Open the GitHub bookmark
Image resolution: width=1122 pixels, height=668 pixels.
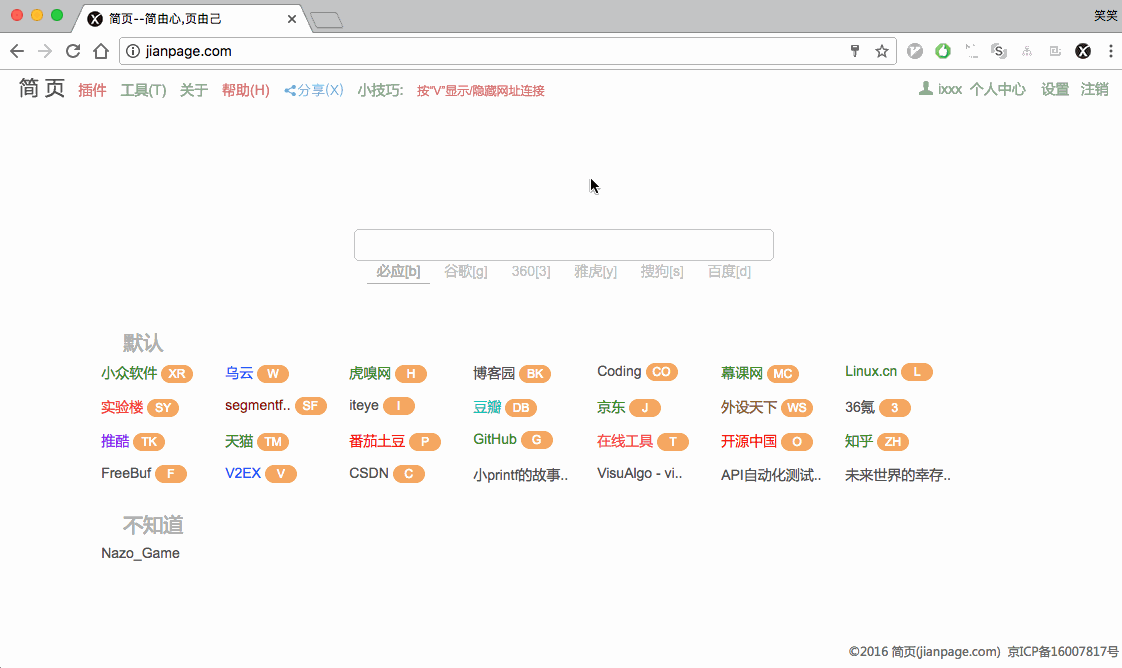point(494,439)
